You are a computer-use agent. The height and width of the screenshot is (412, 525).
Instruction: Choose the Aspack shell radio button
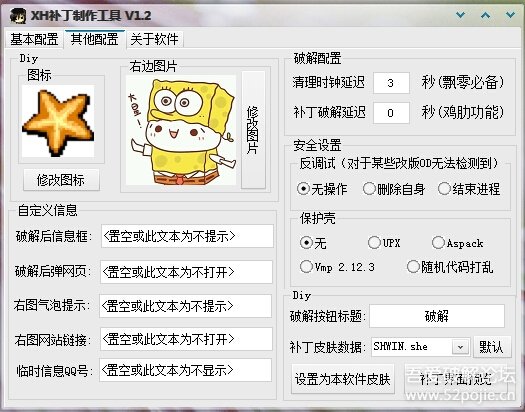click(x=457, y=243)
